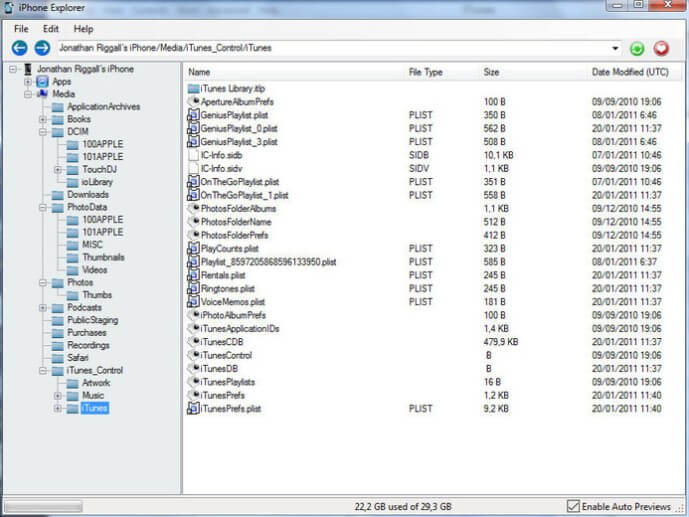Collapse the PhotoData folder node
Screen dimensions: 689x517
pos(43,207)
